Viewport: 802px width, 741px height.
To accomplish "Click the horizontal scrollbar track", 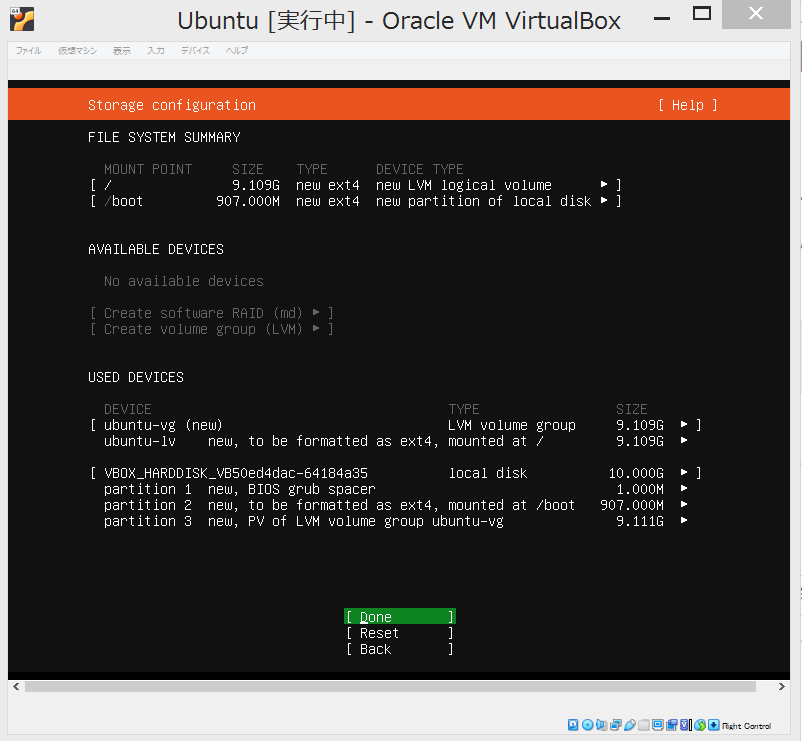I will (x=390, y=687).
